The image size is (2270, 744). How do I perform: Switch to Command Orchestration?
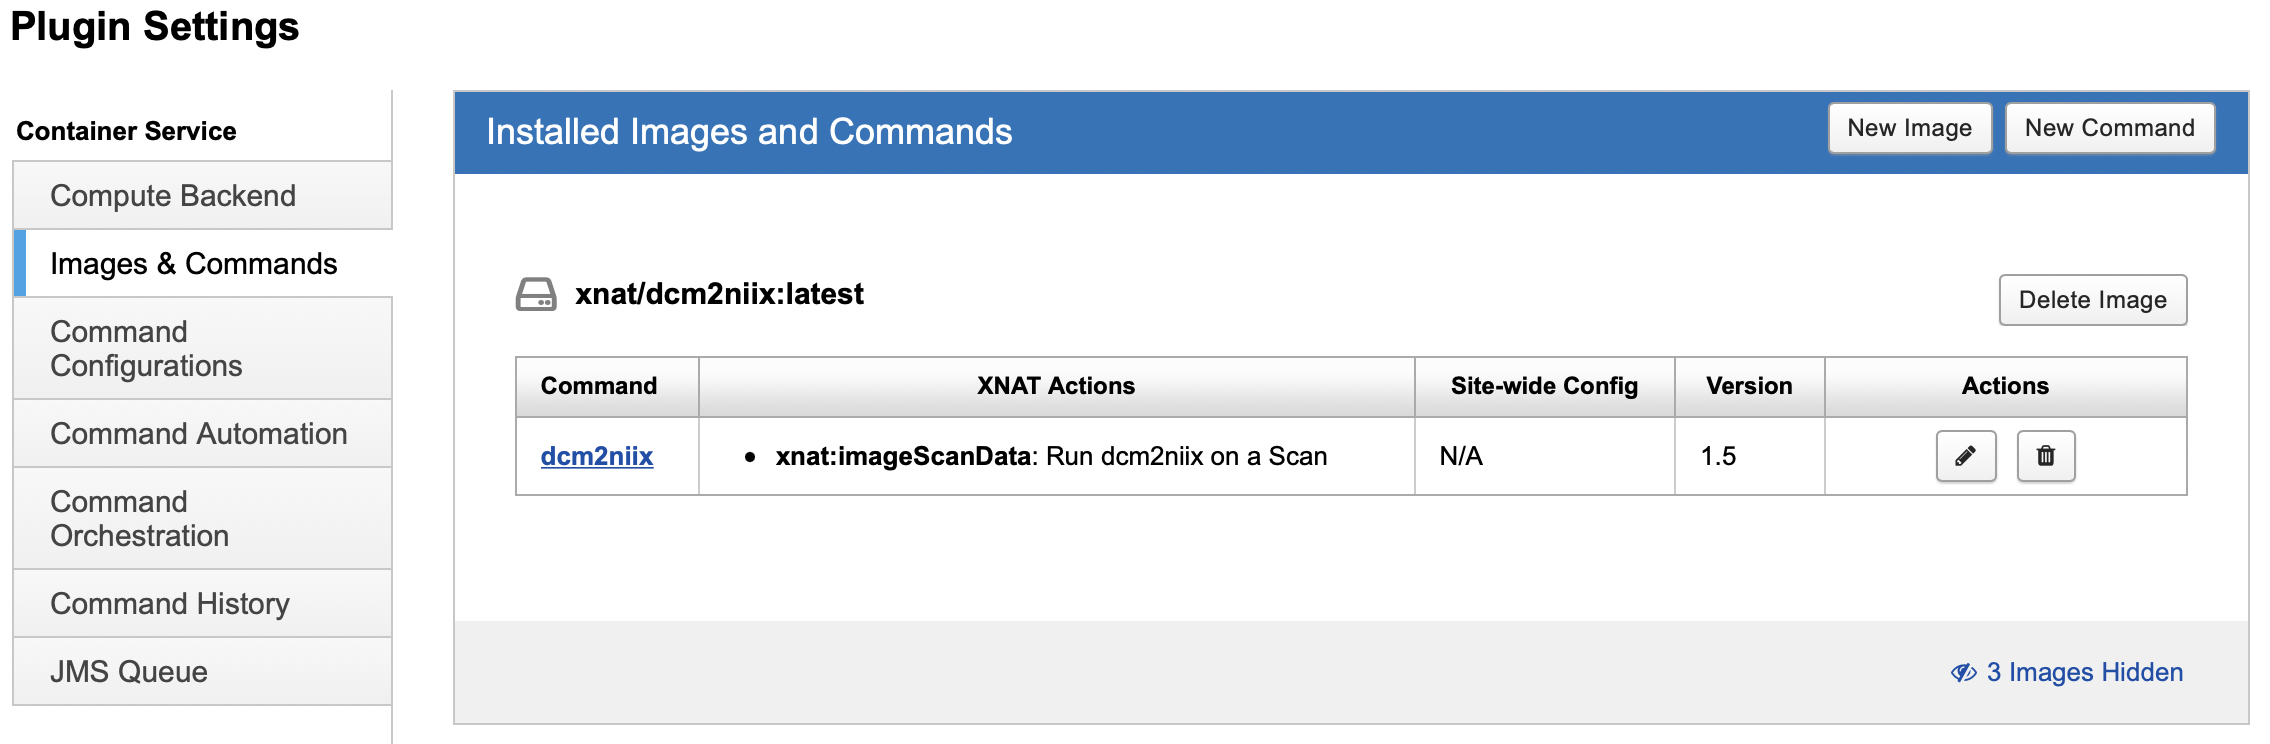(140, 518)
